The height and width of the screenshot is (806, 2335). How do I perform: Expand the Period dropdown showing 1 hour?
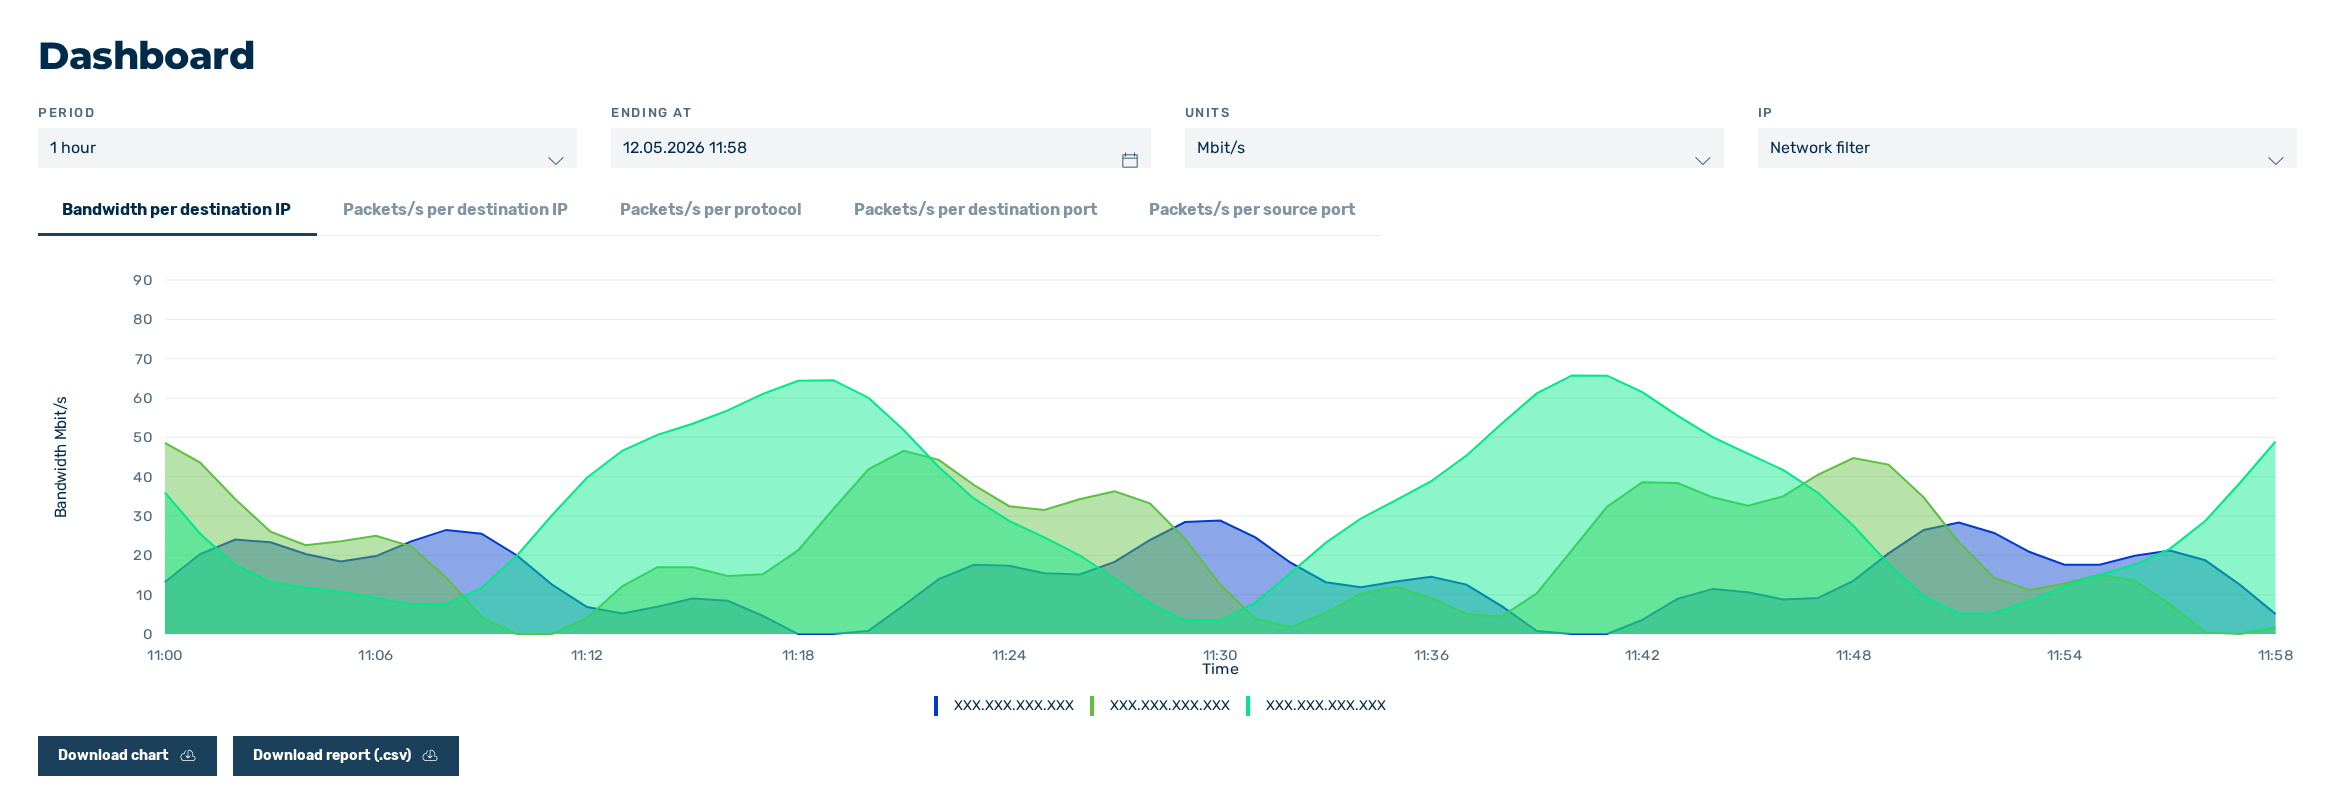point(307,148)
